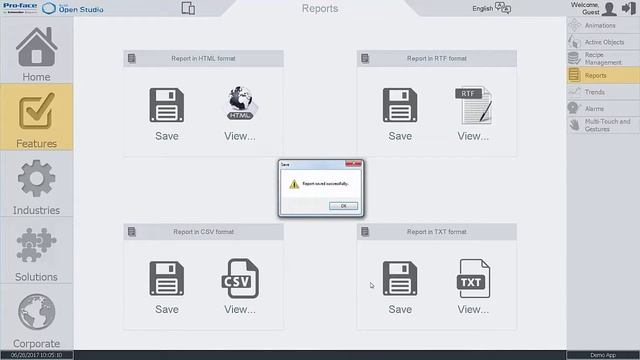Open the Features section
Image resolution: width=640 pixels, height=360 pixels.
[36, 117]
